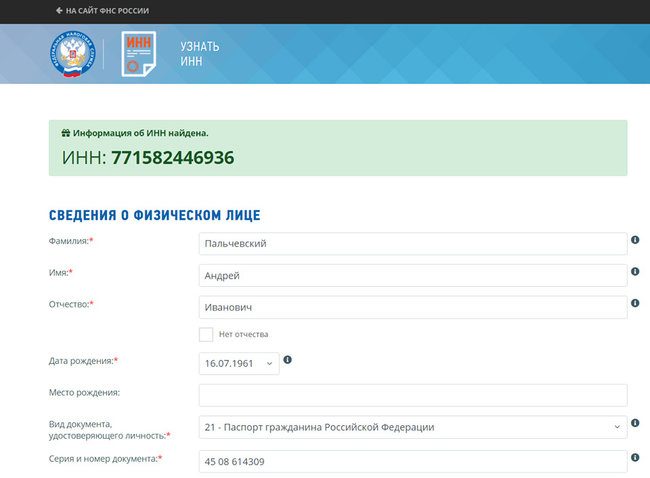Click the info icon beside the birth date

tap(288, 360)
